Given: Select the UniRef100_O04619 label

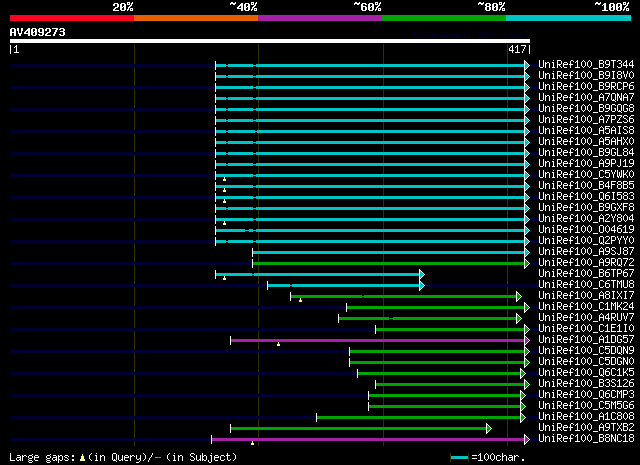Looking at the screenshot, I should (586, 230).
